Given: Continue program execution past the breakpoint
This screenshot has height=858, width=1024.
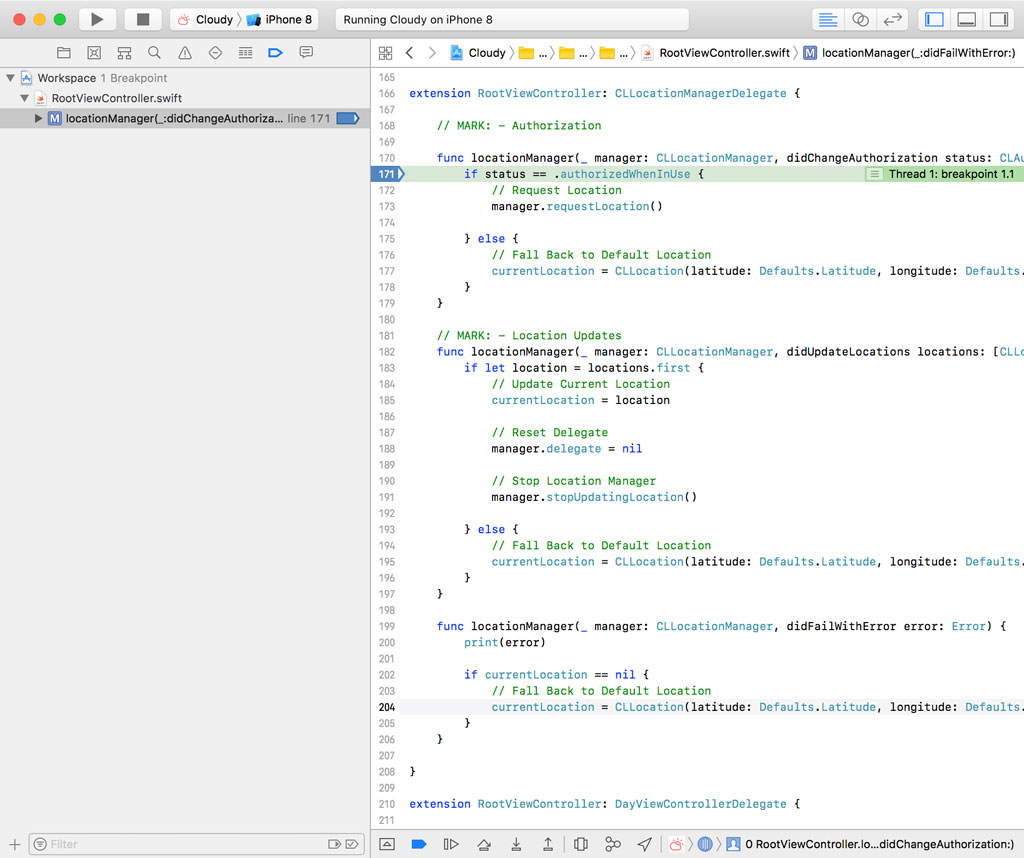Looking at the screenshot, I should (x=449, y=844).
